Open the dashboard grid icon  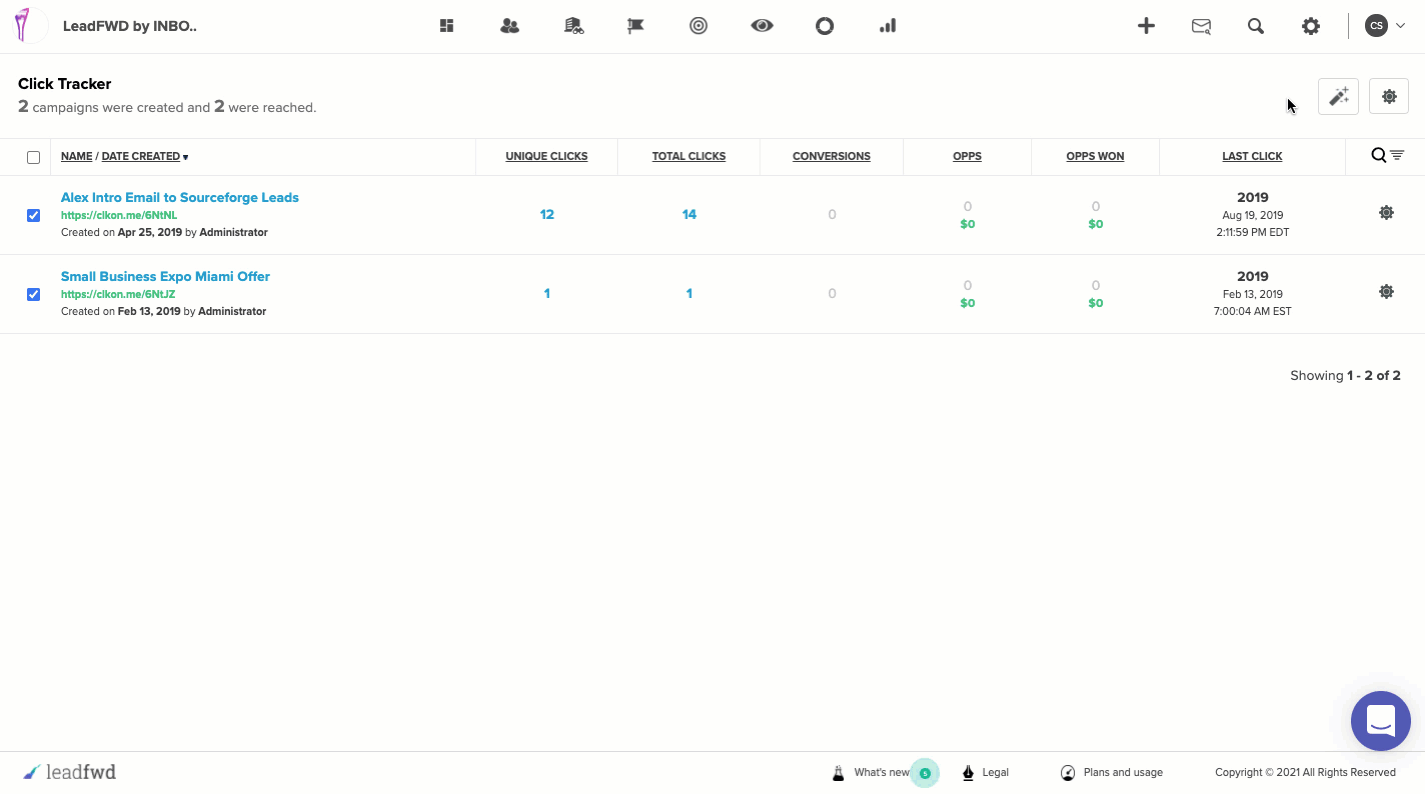pyautogui.click(x=447, y=26)
